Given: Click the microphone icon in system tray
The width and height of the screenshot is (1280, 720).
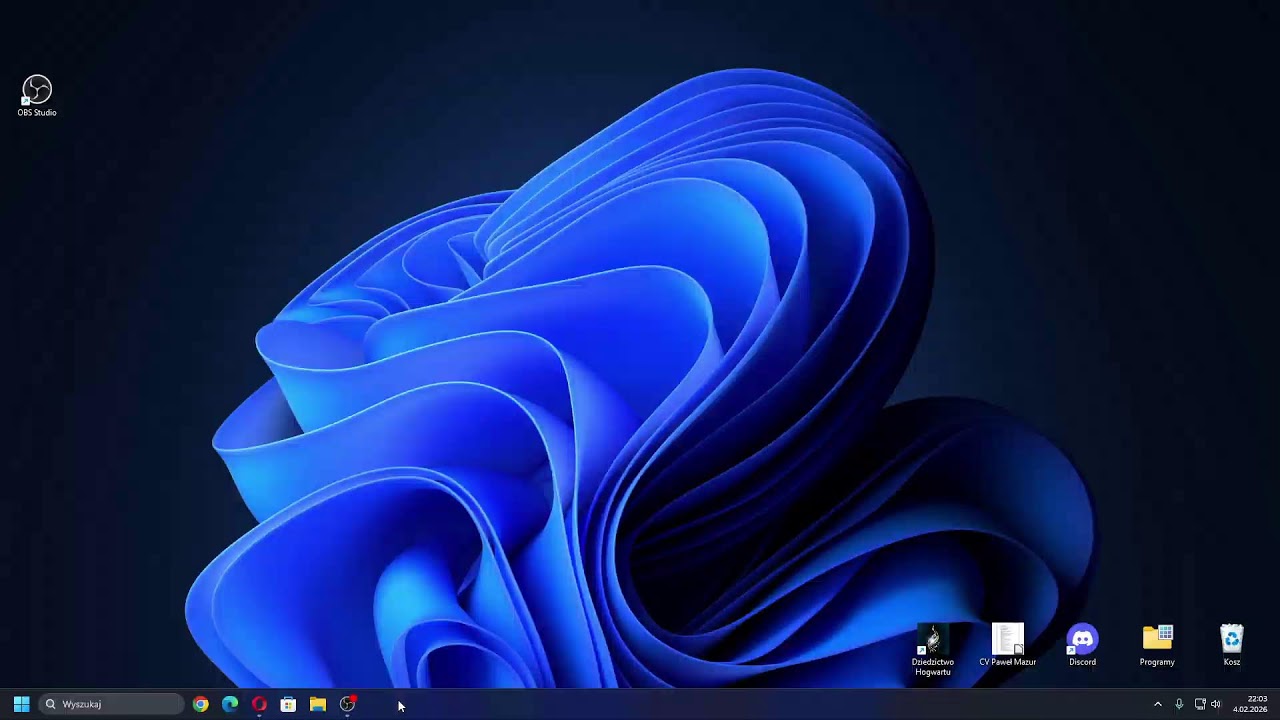Looking at the screenshot, I should click(1179, 704).
